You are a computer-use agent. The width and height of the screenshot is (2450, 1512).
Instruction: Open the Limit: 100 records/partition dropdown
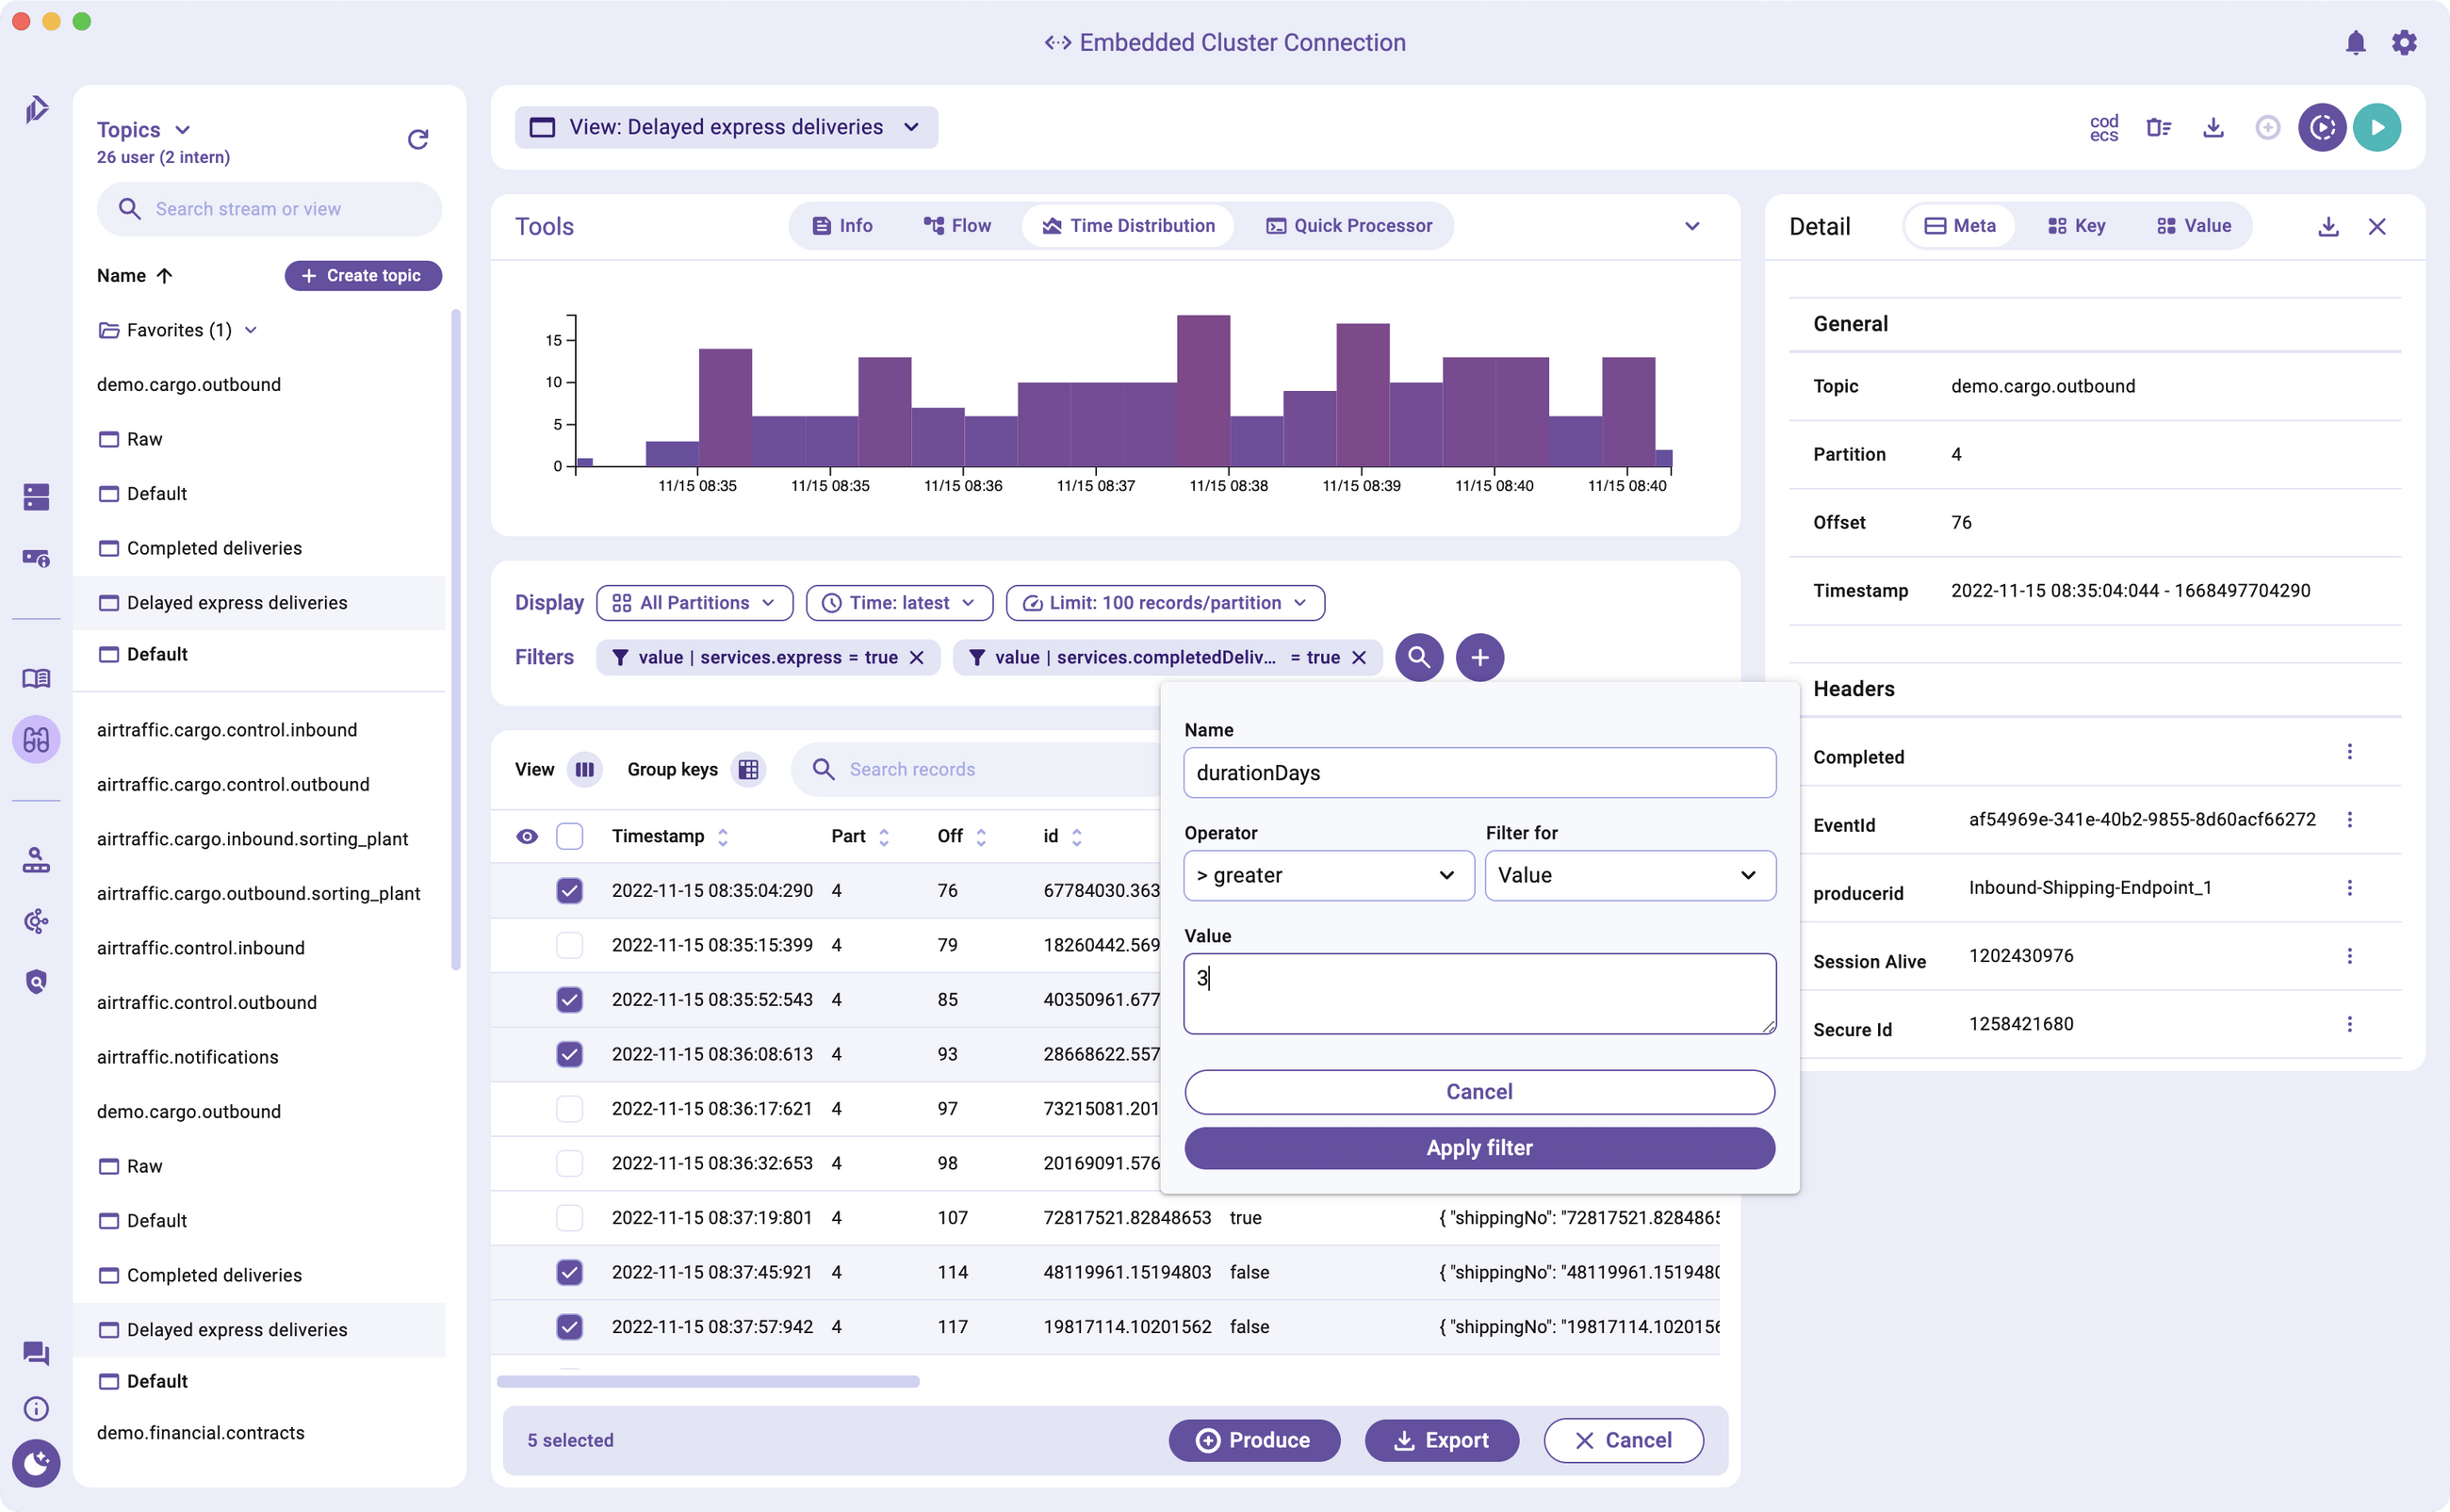tap(1165, 603)
